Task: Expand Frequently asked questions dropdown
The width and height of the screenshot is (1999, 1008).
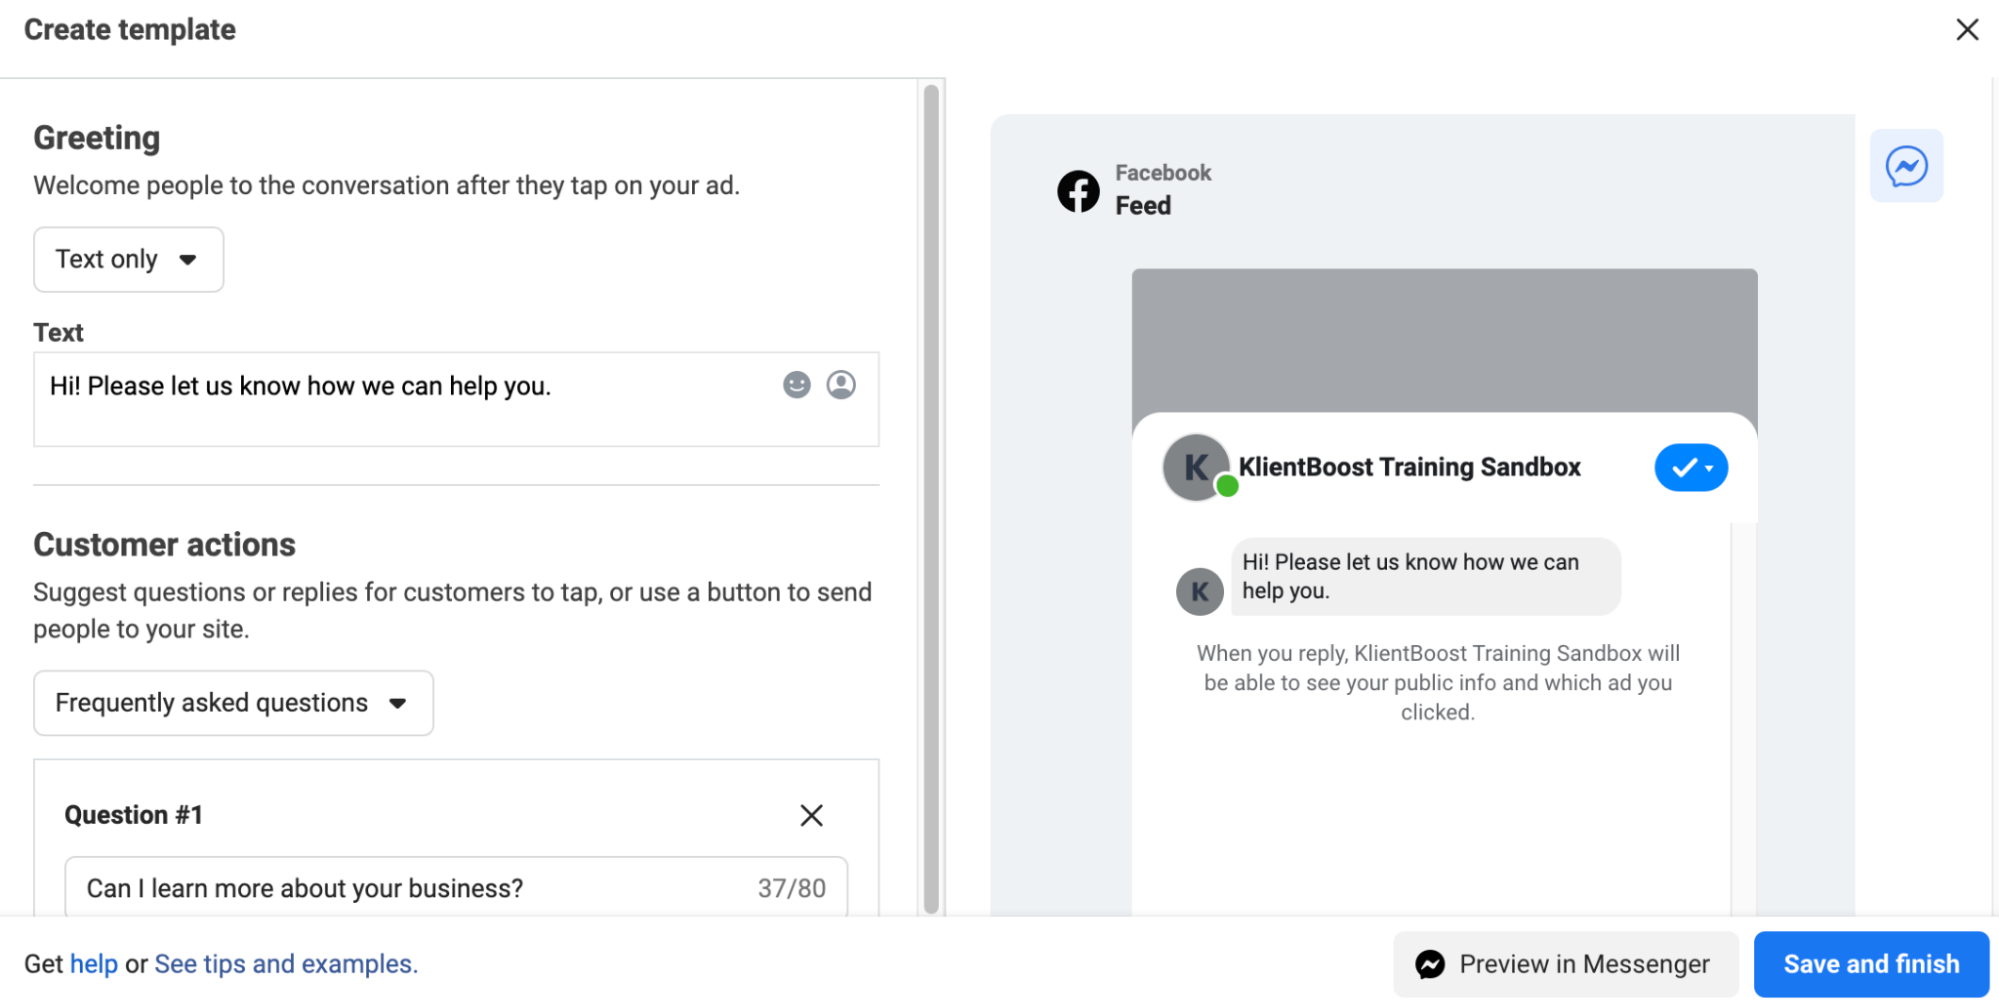Action: [x=233, y=703]
